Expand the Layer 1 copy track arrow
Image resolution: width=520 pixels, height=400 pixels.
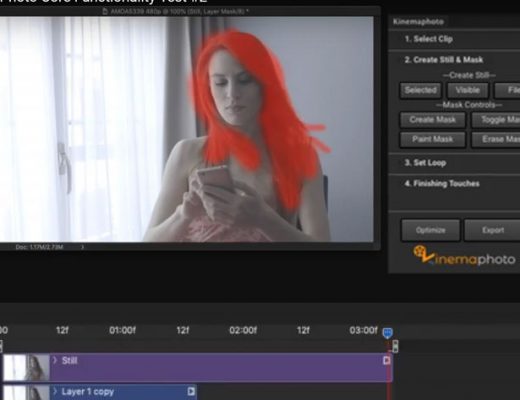pyautogui.click(x=55, y=391)
